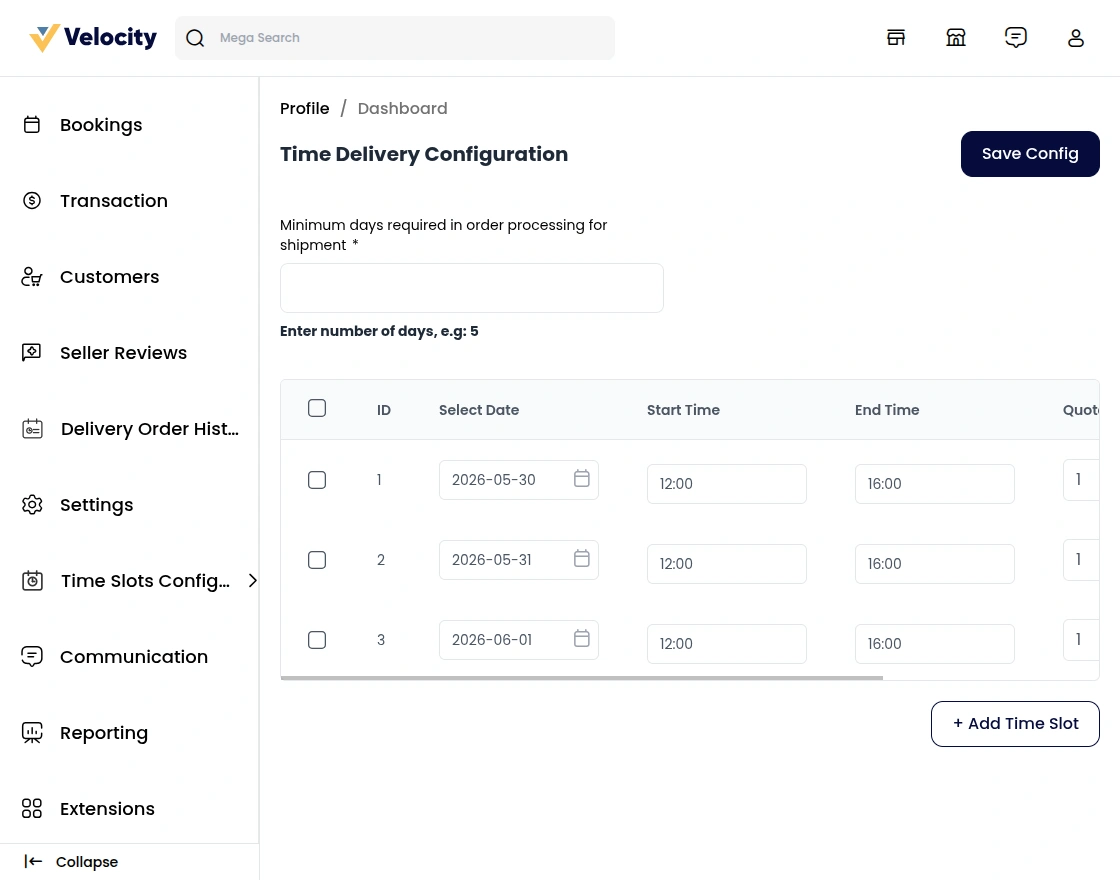Image resolution: width=1120 pixels, height=880 pixels.
Task: Focus the minimum days input field
Action: (x=471, y=288)
